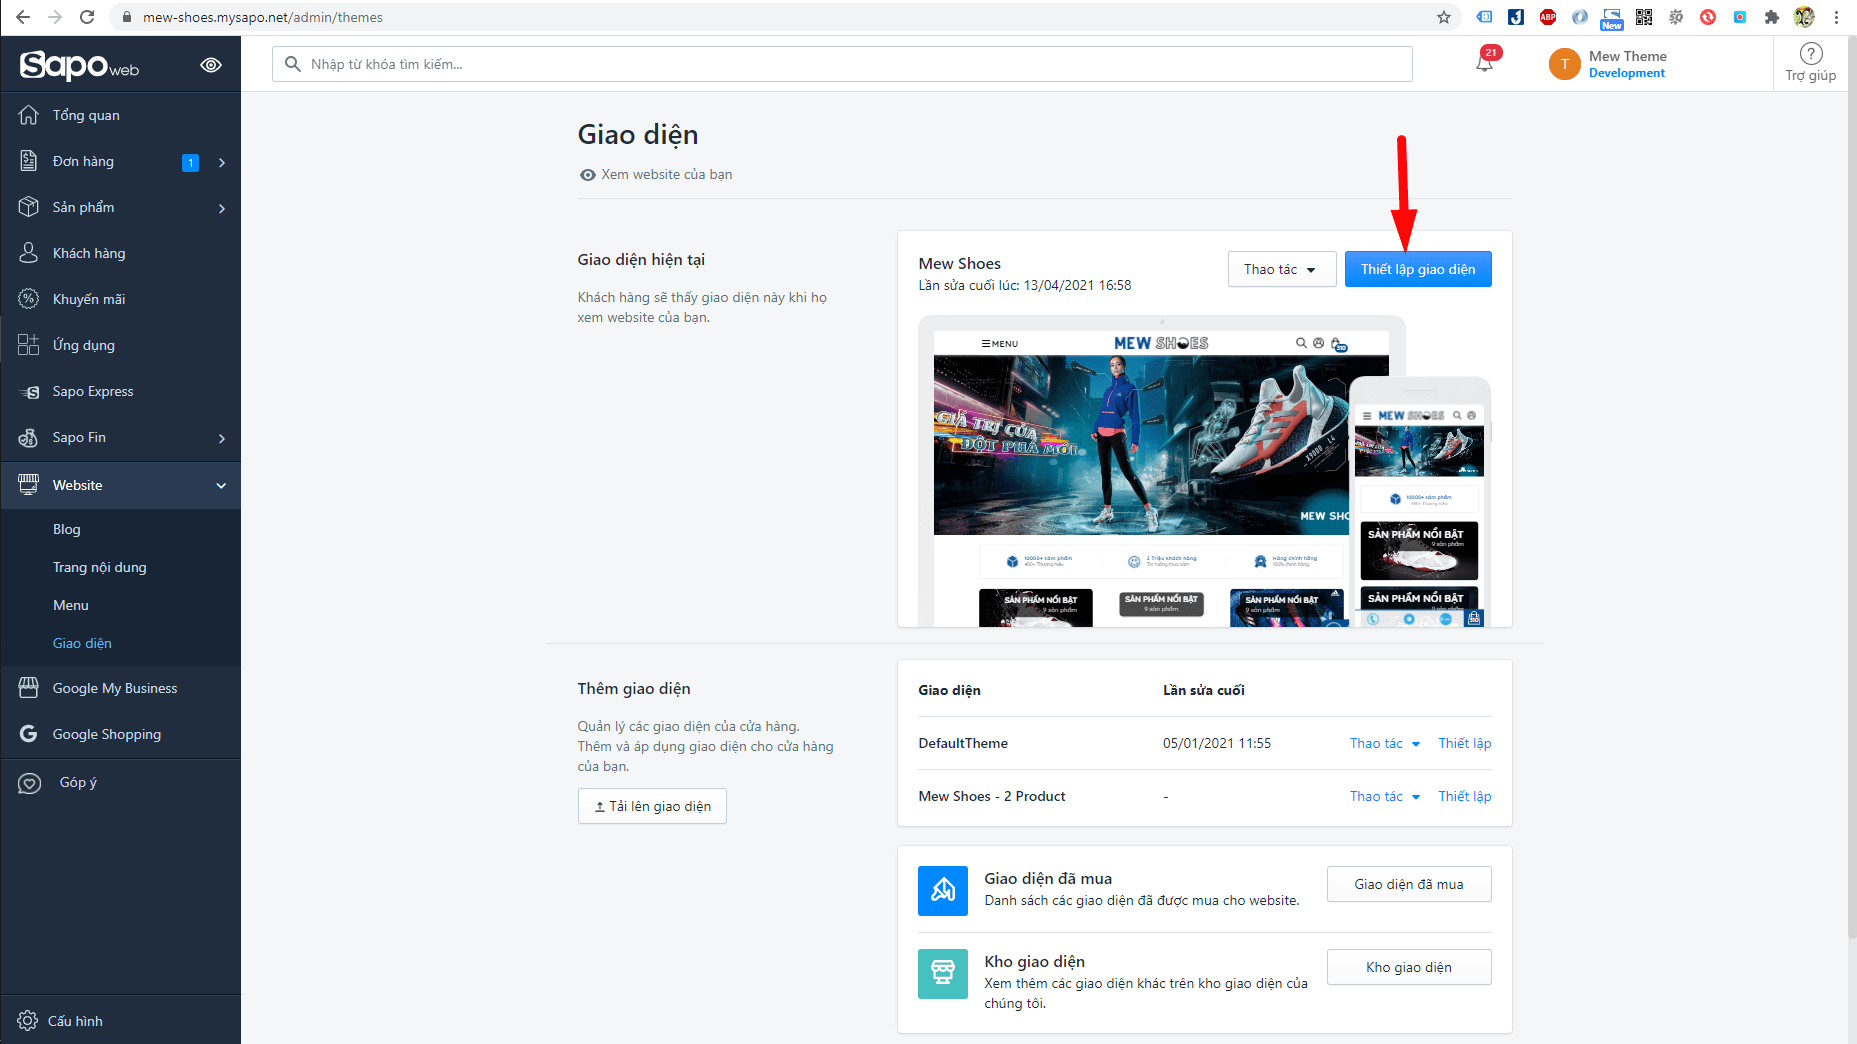Image resolution: width=1857 pixels, height=1044 pixels.
Task: Click the Development label under Mew Theme
Action: 1627,73
